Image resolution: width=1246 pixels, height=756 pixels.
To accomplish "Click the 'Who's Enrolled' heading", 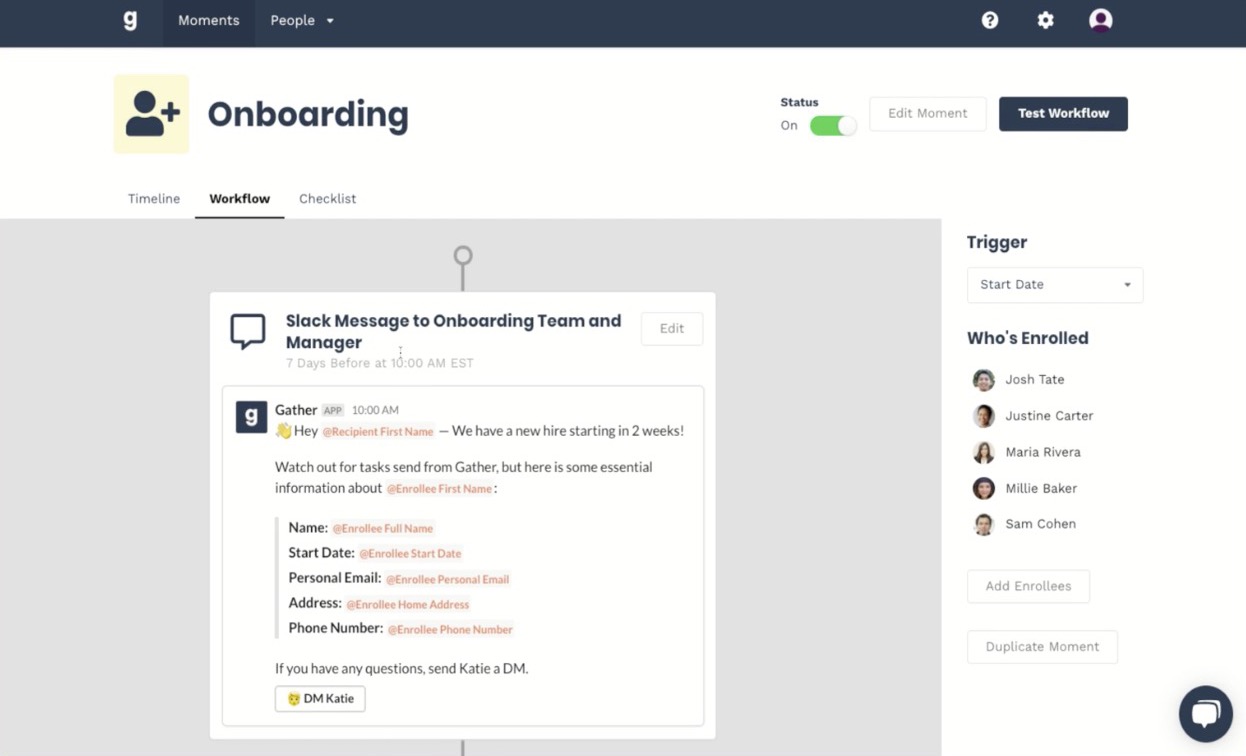I will (x=1028, y=338).
